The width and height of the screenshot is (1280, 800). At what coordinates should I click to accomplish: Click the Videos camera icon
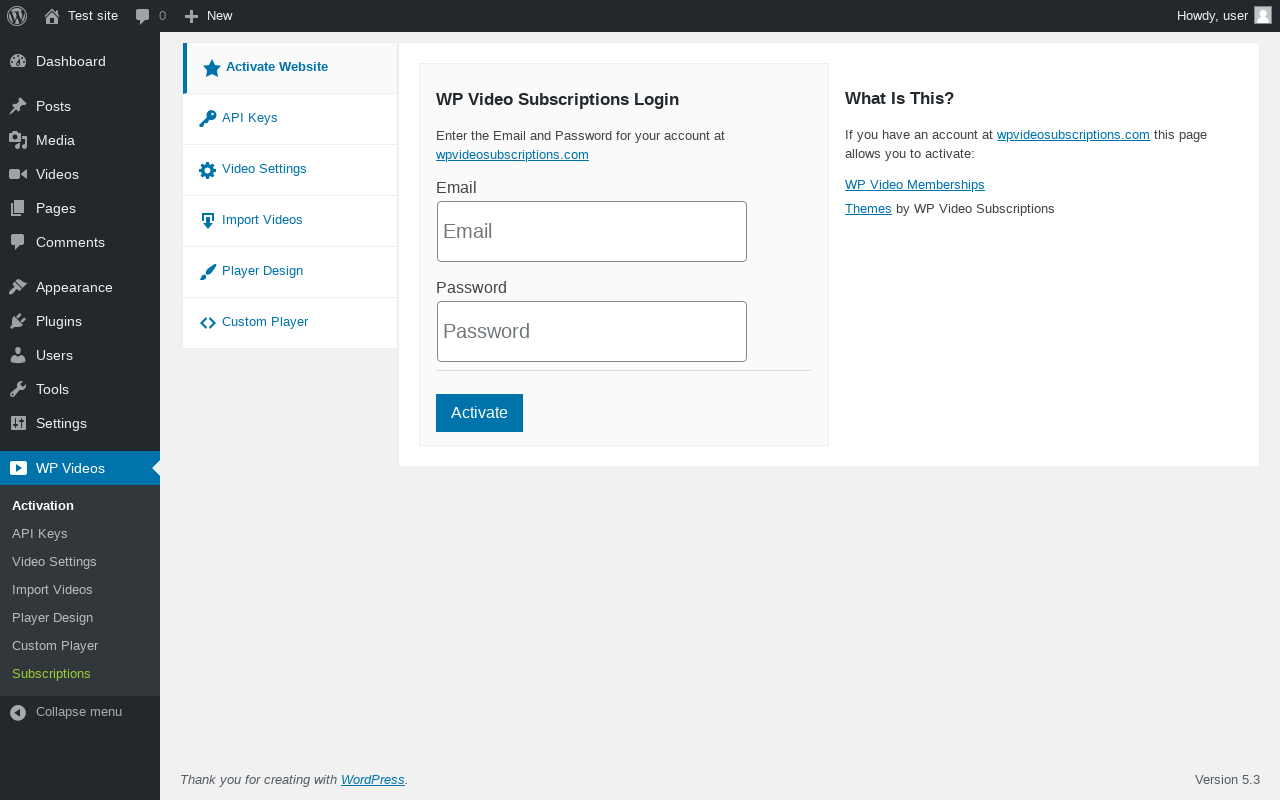coord(18,174)
